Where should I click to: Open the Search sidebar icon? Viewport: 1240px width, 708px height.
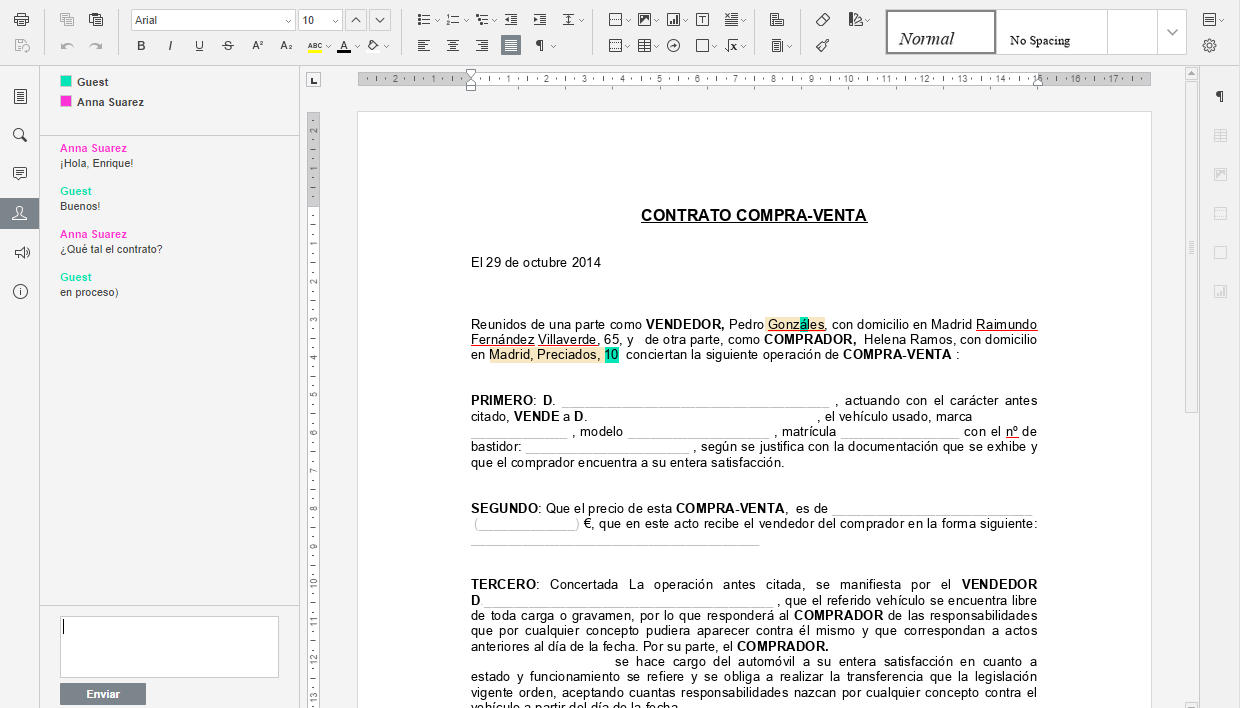(20, 135)
